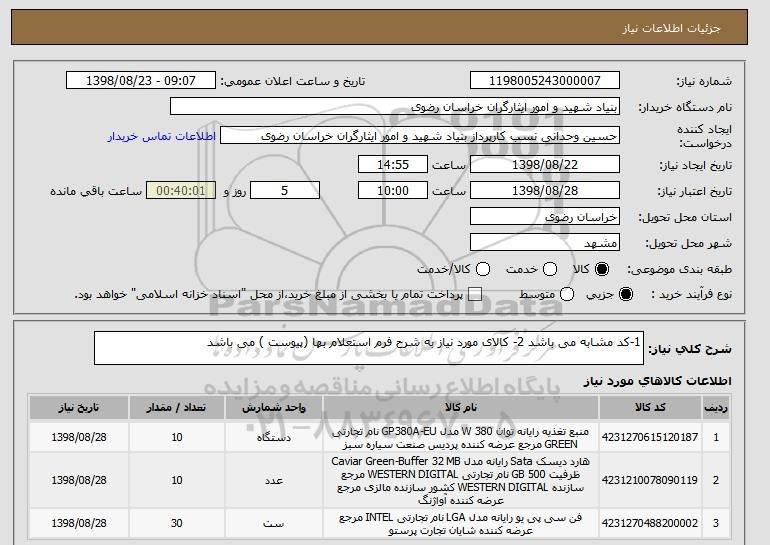Click the ست unit cell in row 3
The image size is (770, 545).
pyautogui.click(x=274, y=523)
